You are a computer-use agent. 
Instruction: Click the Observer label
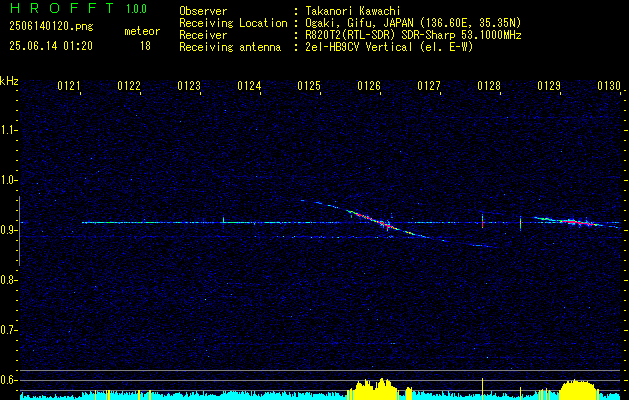tap(203, 11)
